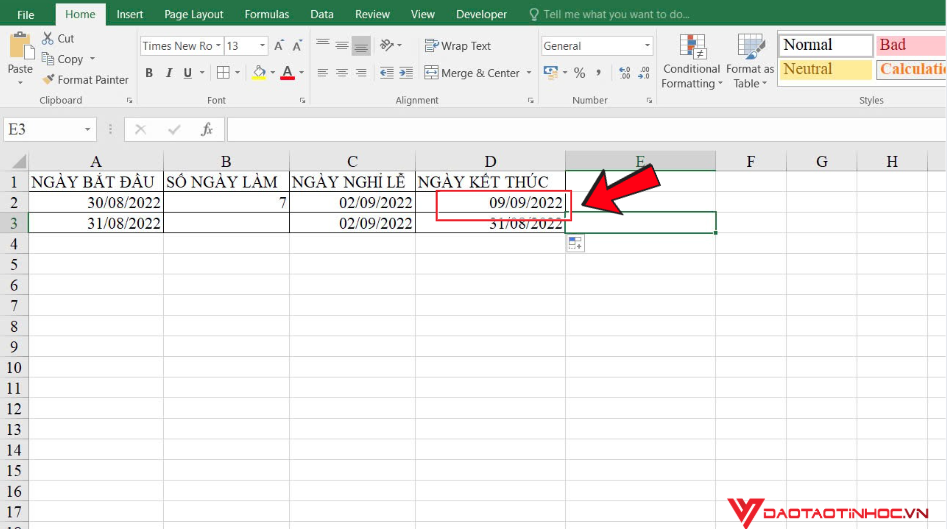This screenshot has height=529, width=947.
Task: Center text horizontally
Action: point(342,73)
